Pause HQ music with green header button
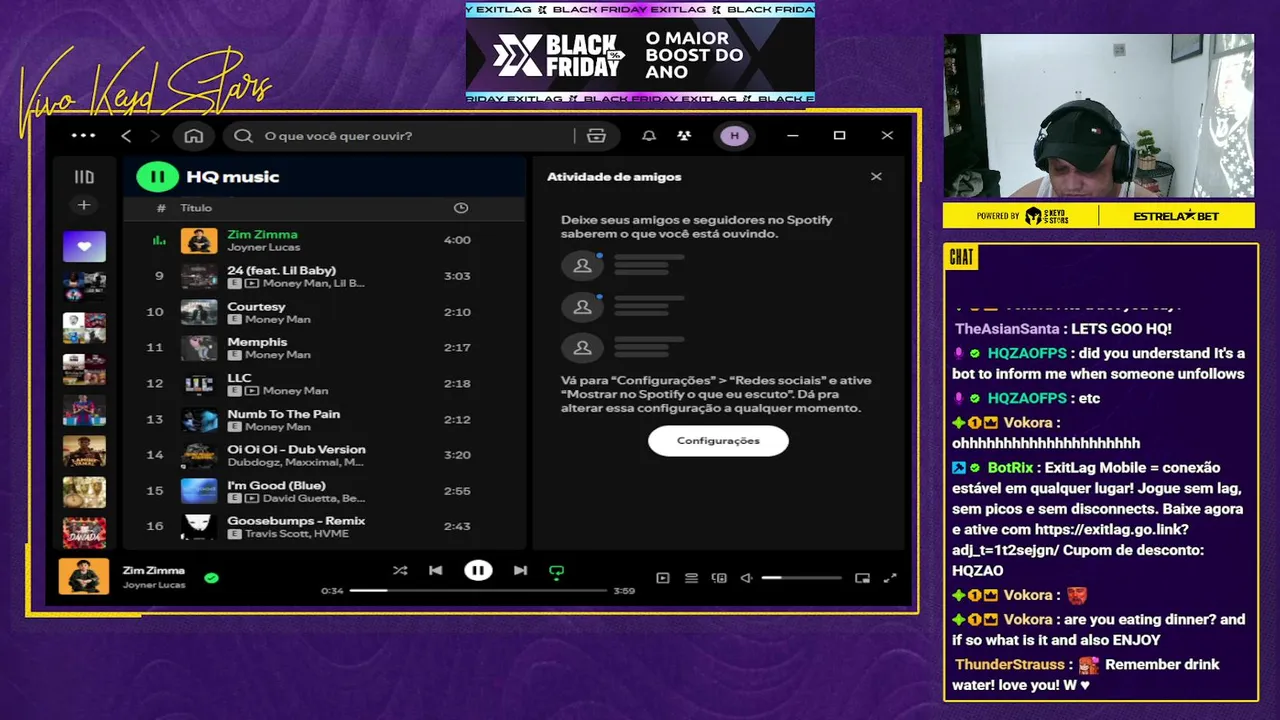 point(157,177)
